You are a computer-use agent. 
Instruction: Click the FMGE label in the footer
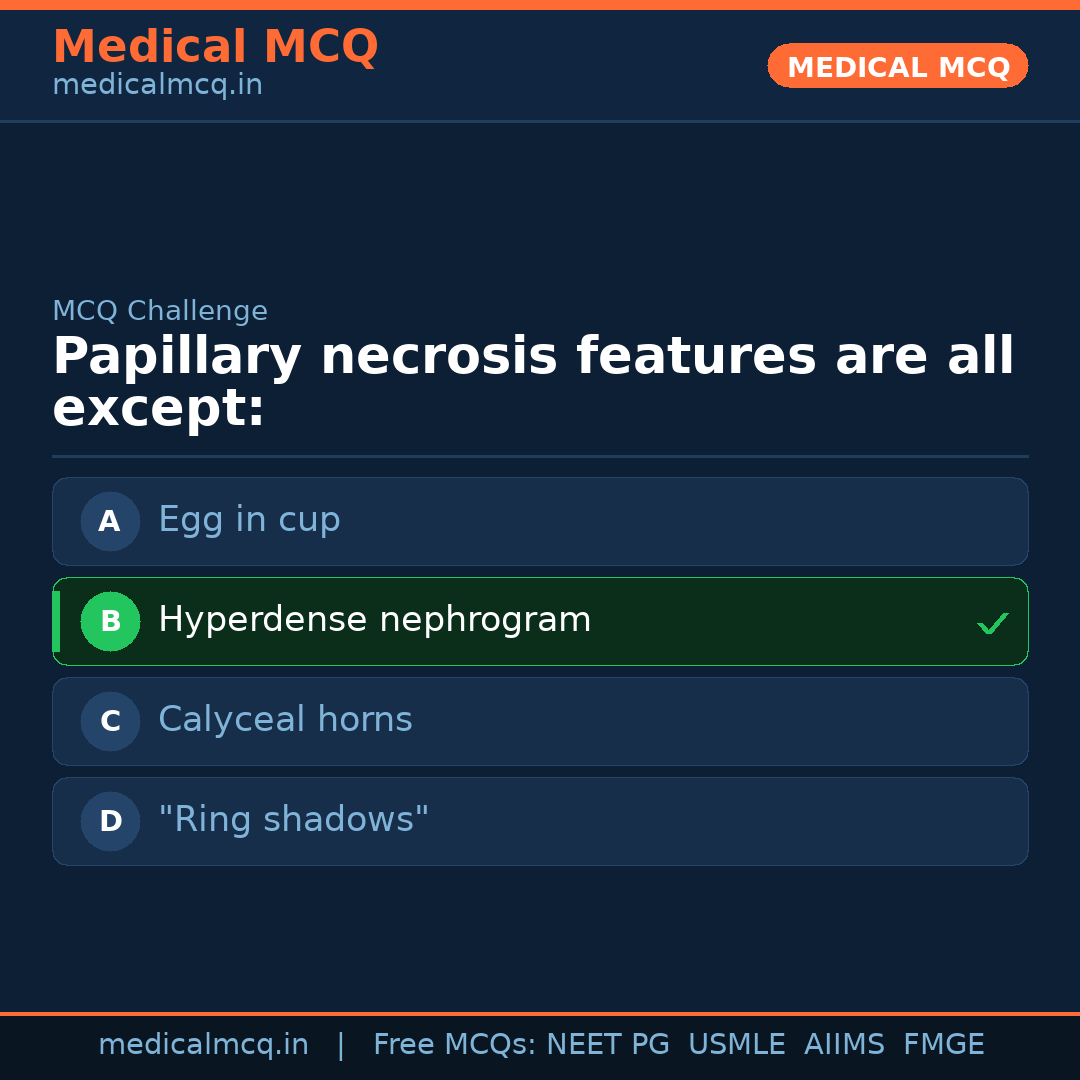(x=943, y=1045)
